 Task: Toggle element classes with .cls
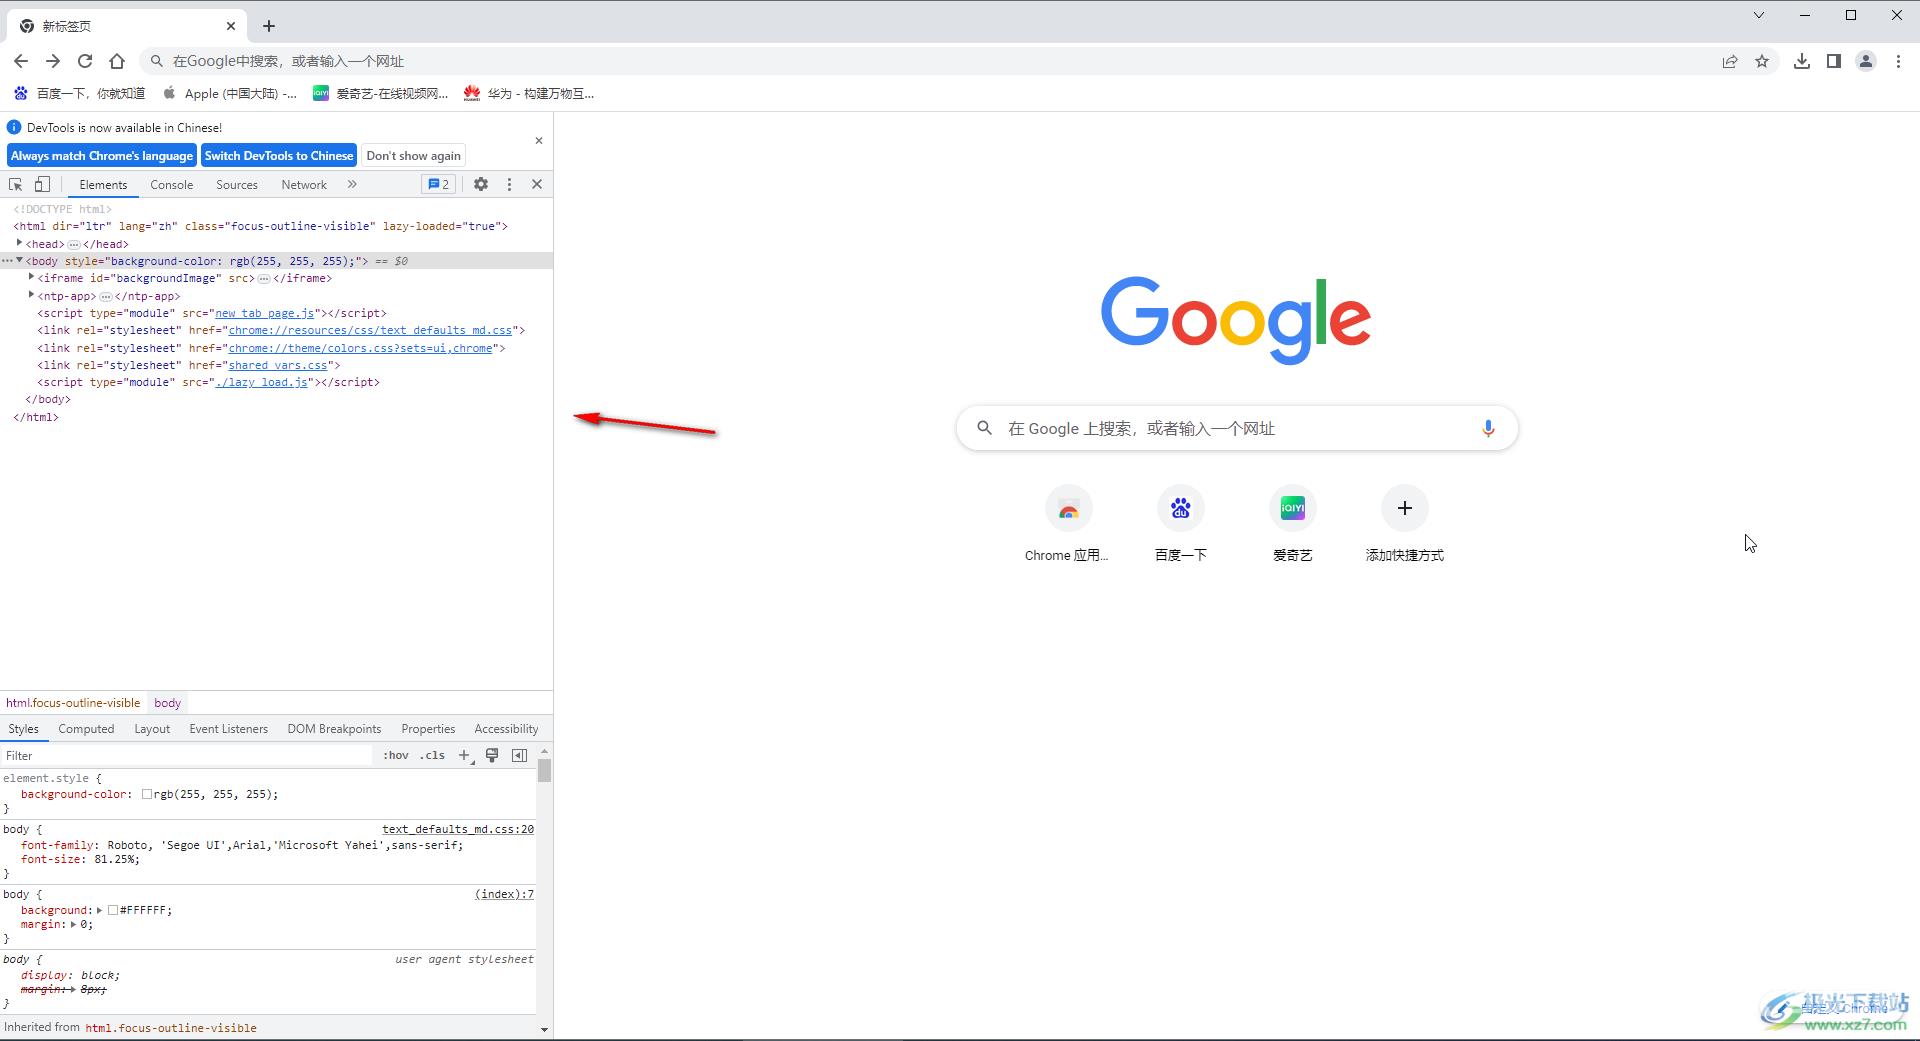coord(433,755)
